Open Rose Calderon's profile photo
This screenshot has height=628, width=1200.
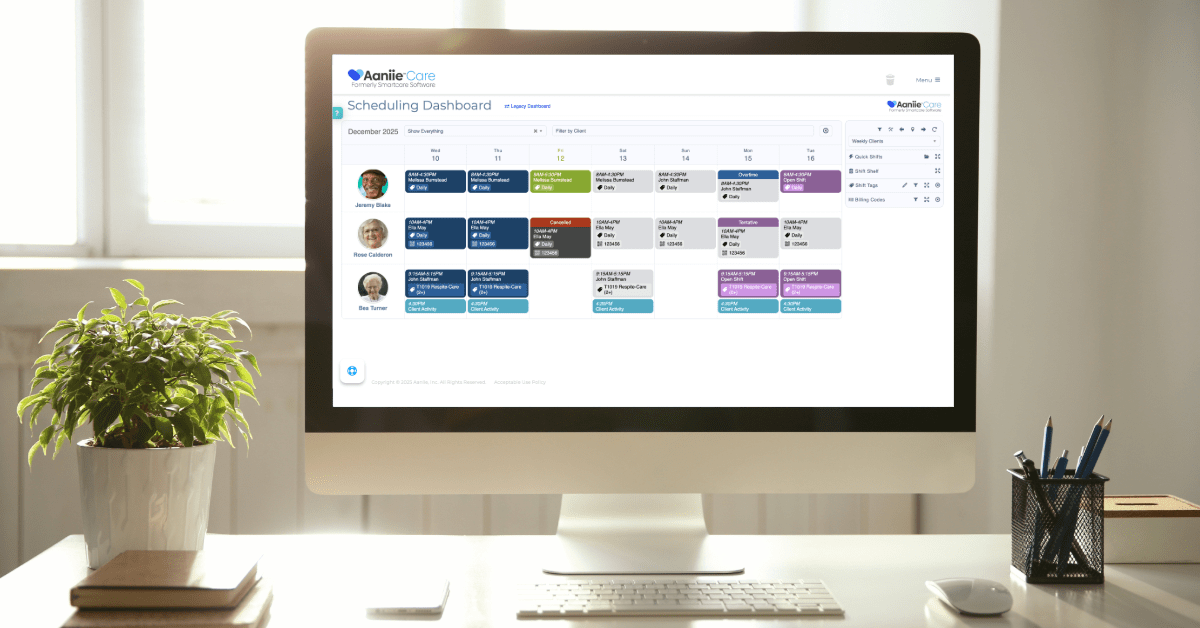[x=373, y=234]
